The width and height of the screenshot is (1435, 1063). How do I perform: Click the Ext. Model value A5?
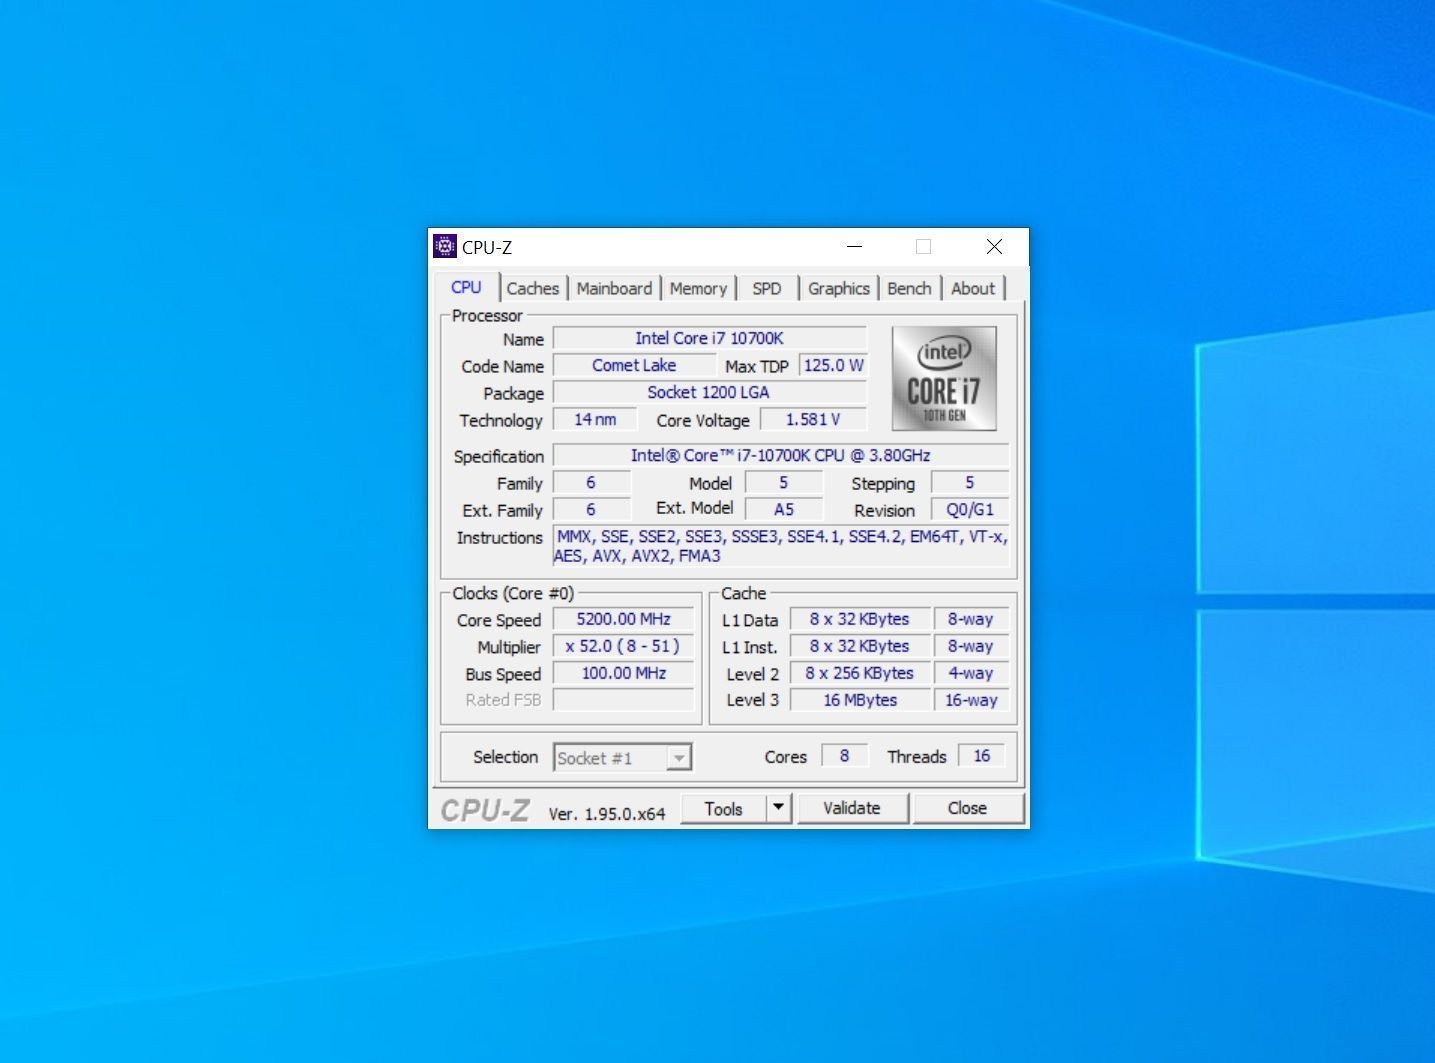(x=784, y=509)
